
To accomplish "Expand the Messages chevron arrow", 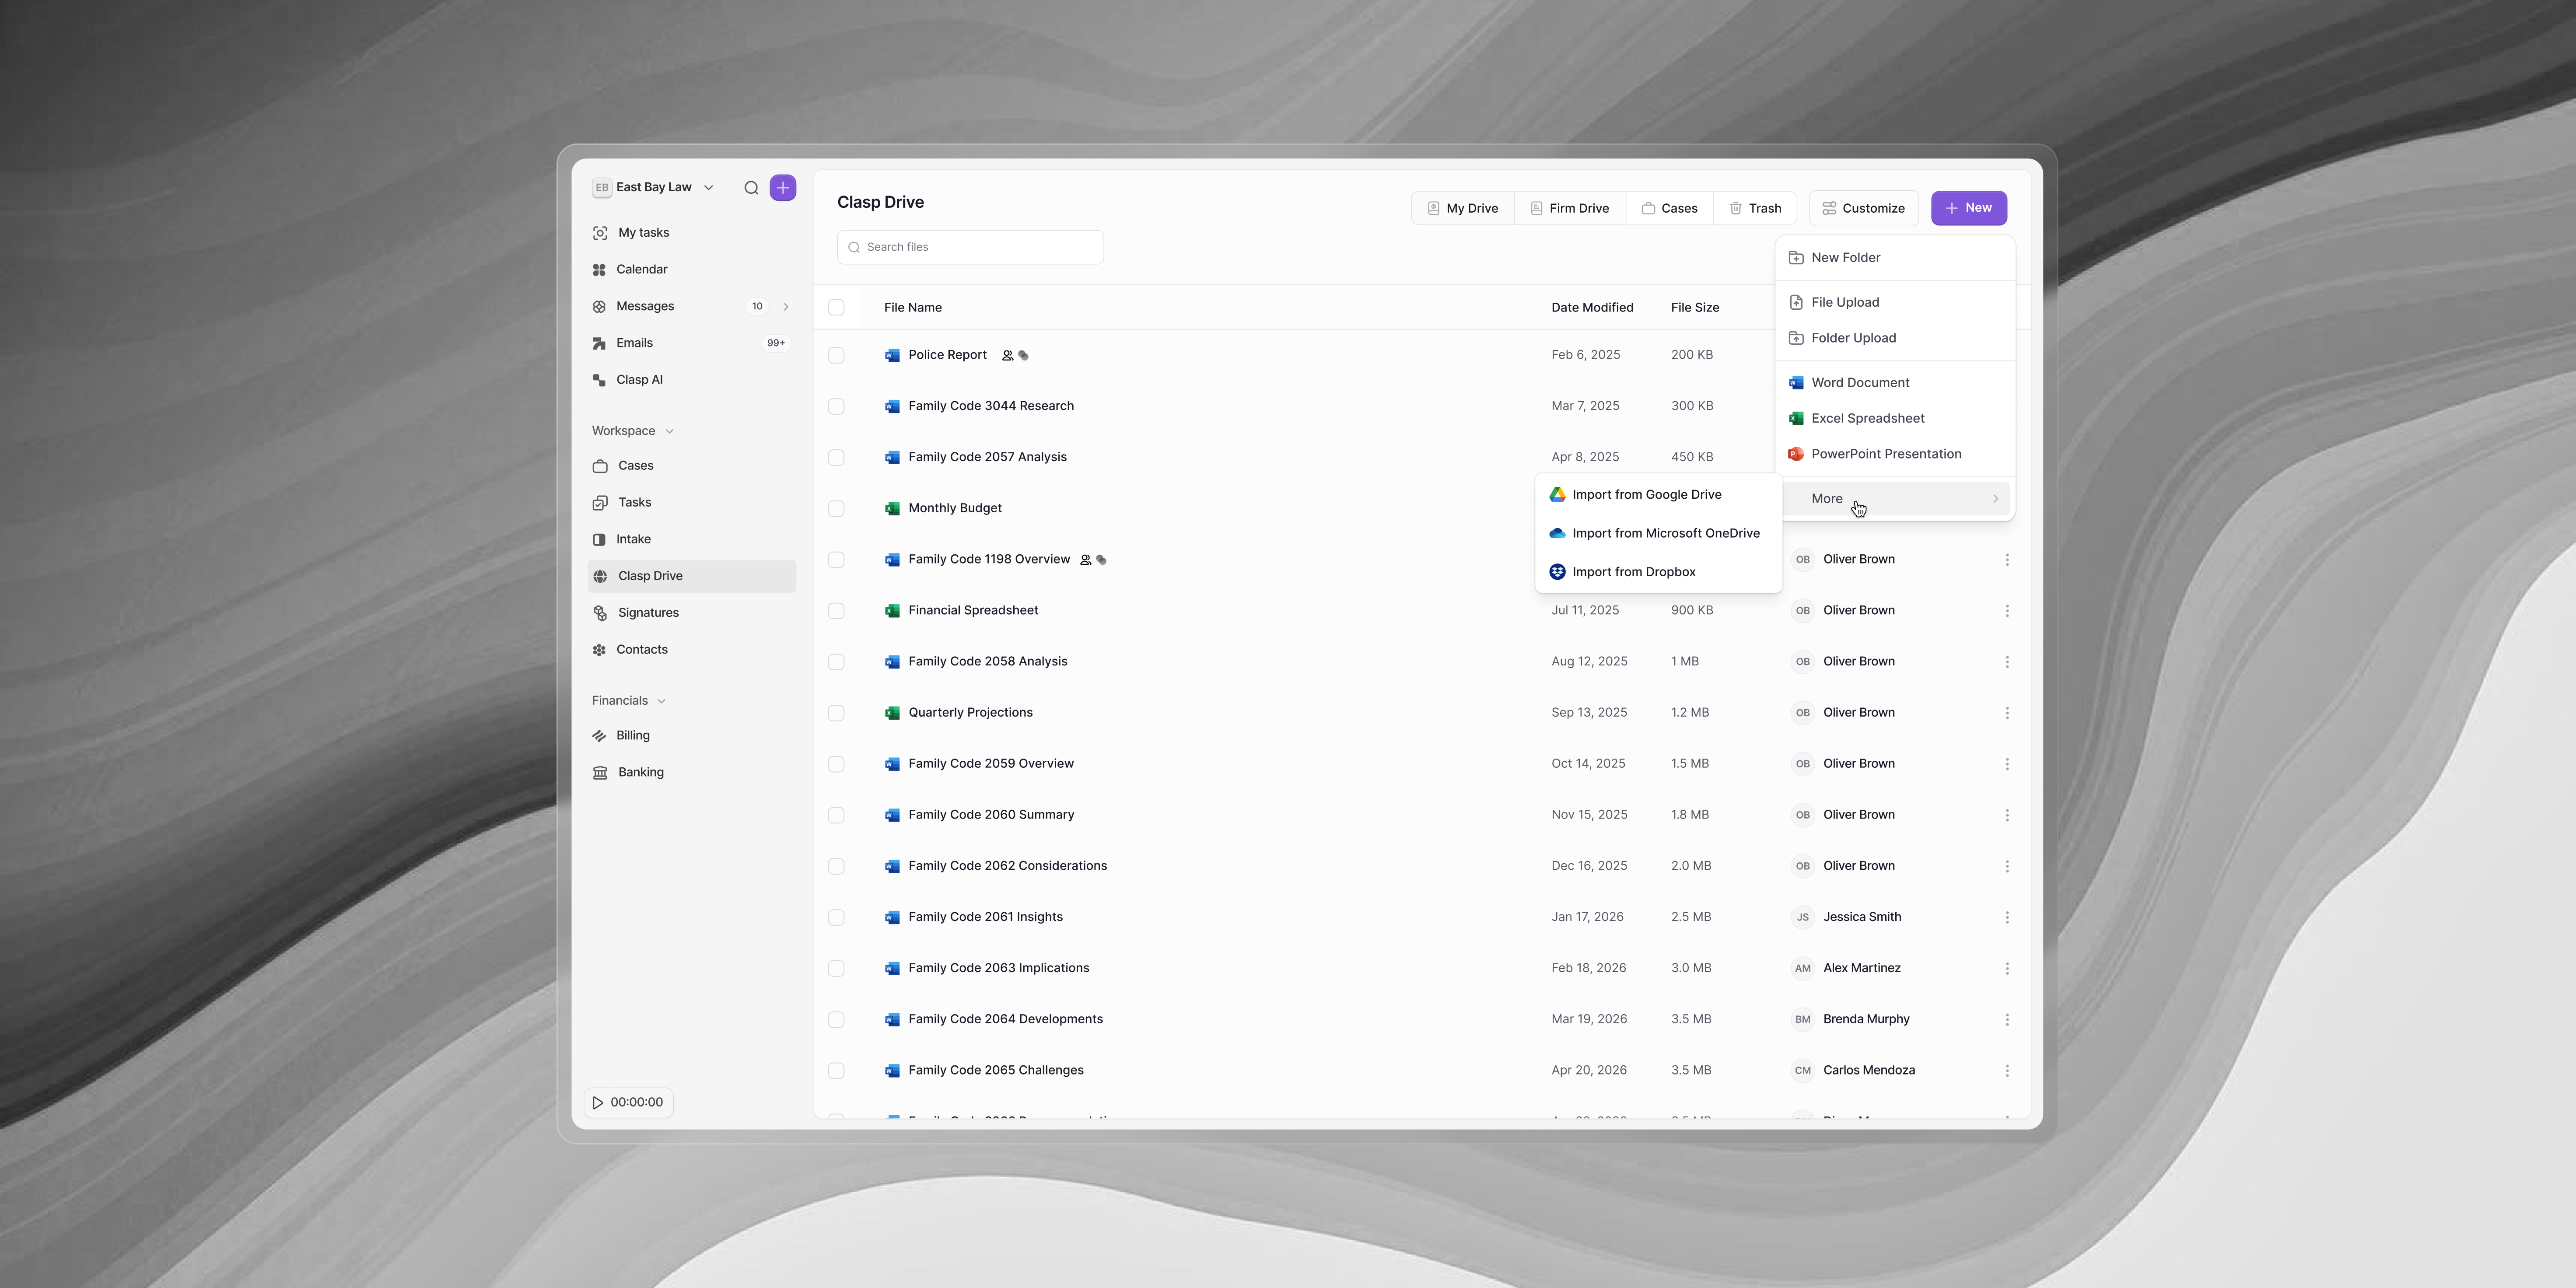I will pos(786,307).
